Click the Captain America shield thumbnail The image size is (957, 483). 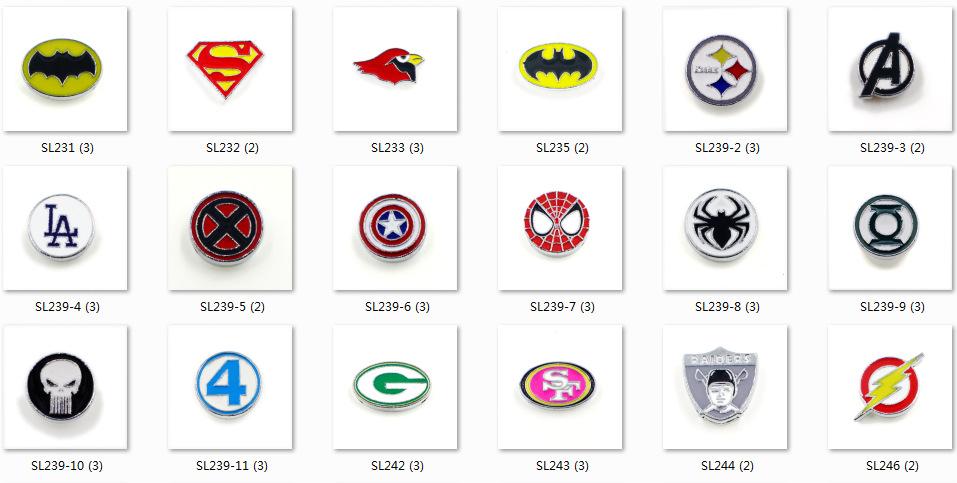click(395, 228)
